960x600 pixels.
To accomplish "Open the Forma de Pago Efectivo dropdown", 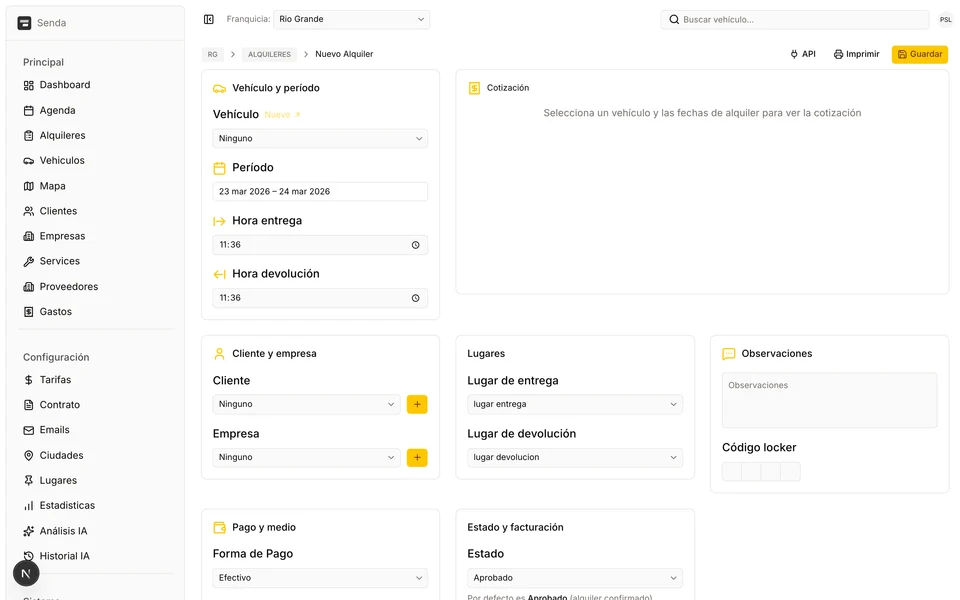I will tap(319, 577).
